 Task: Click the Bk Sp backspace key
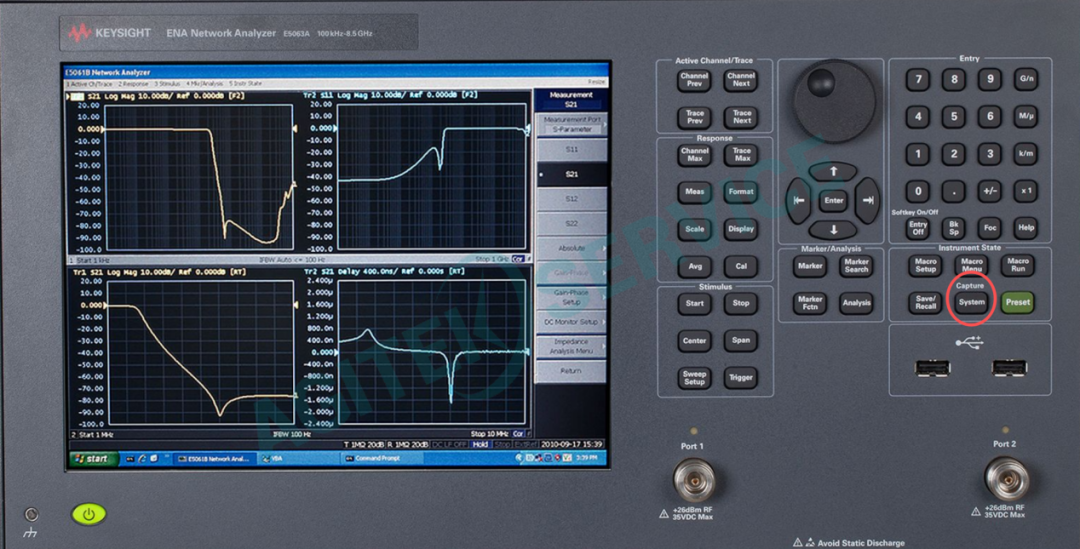(x=954, y=228)
